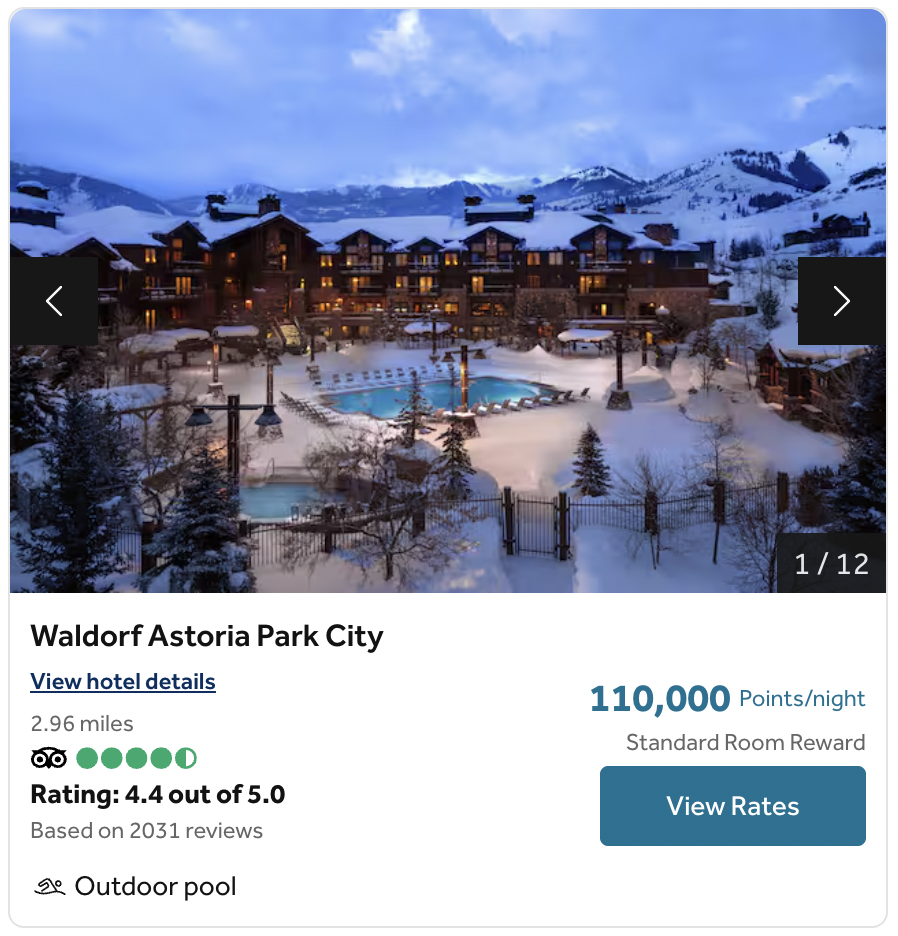Click the half-filled fifth rating circle

tap(186, 758)
